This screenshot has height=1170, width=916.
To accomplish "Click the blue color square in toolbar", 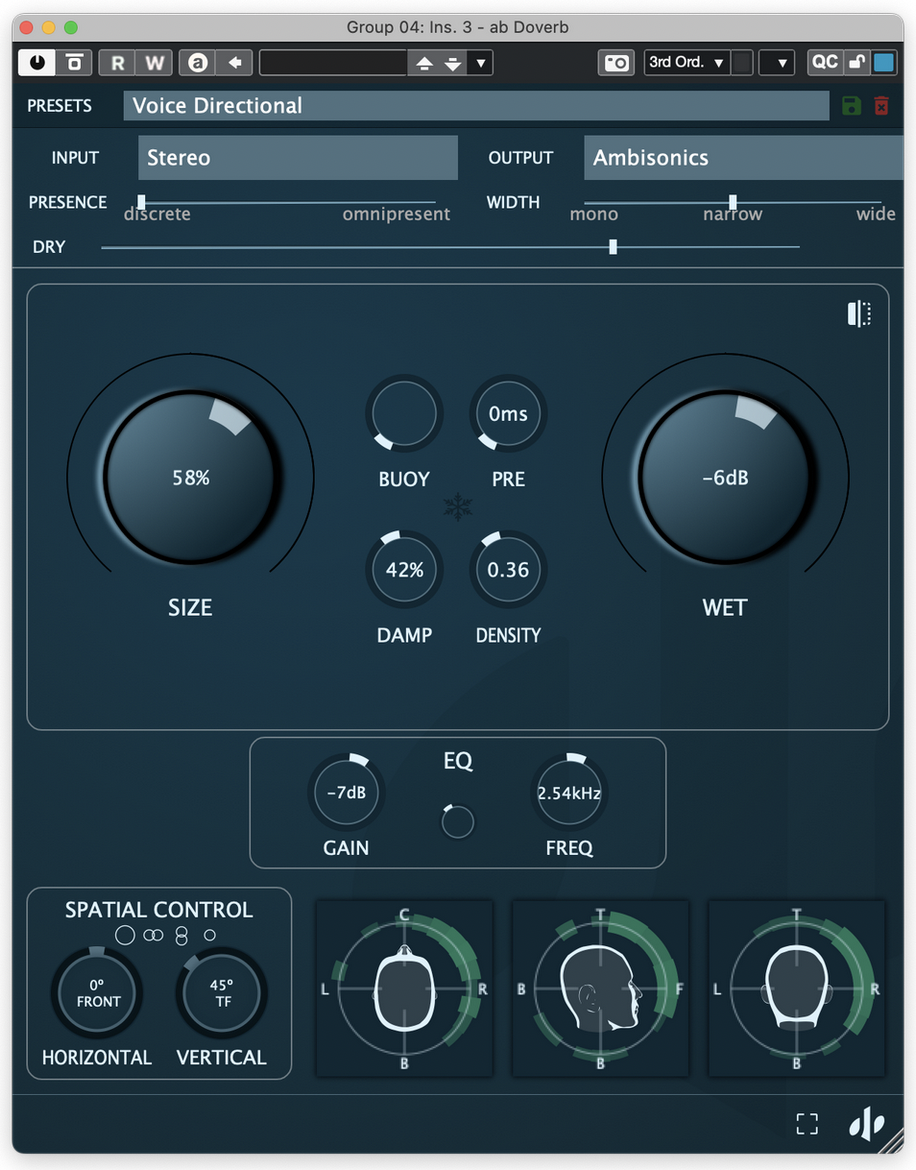I will pyautogui.click(x=884, y=63).
